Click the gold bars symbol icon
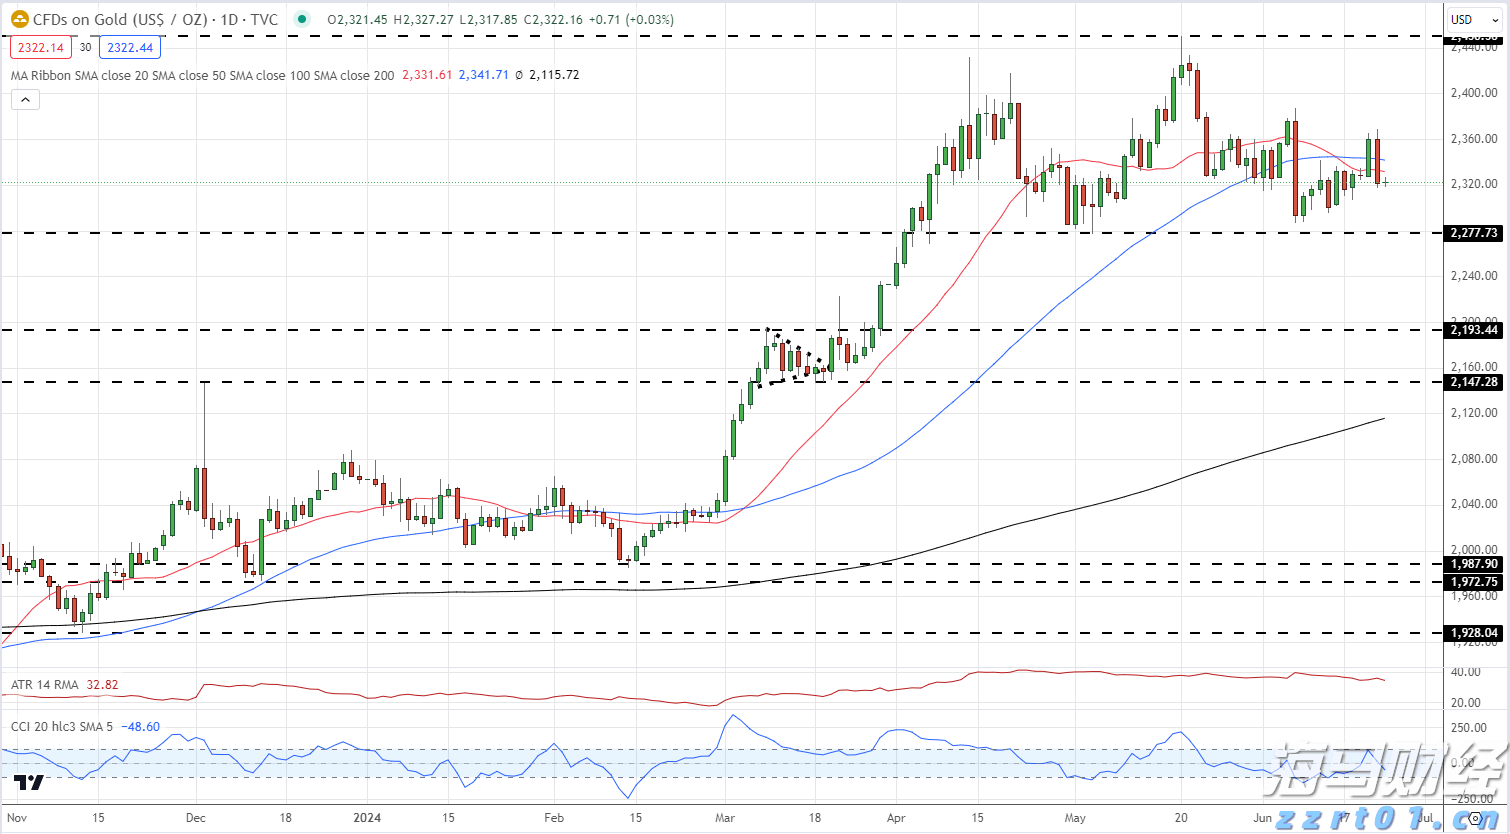 20,19
